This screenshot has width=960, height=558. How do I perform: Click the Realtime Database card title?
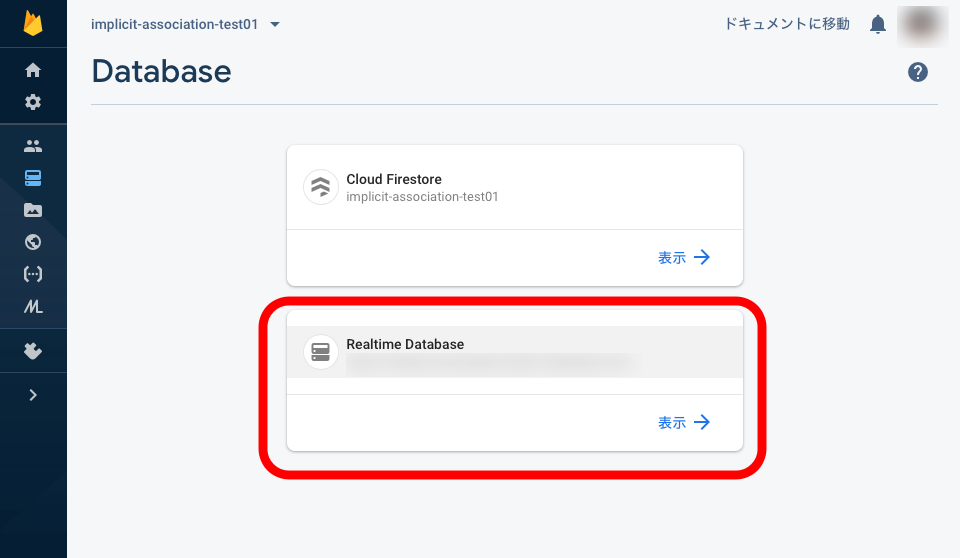pyautogui.click(x=405, y=344)
